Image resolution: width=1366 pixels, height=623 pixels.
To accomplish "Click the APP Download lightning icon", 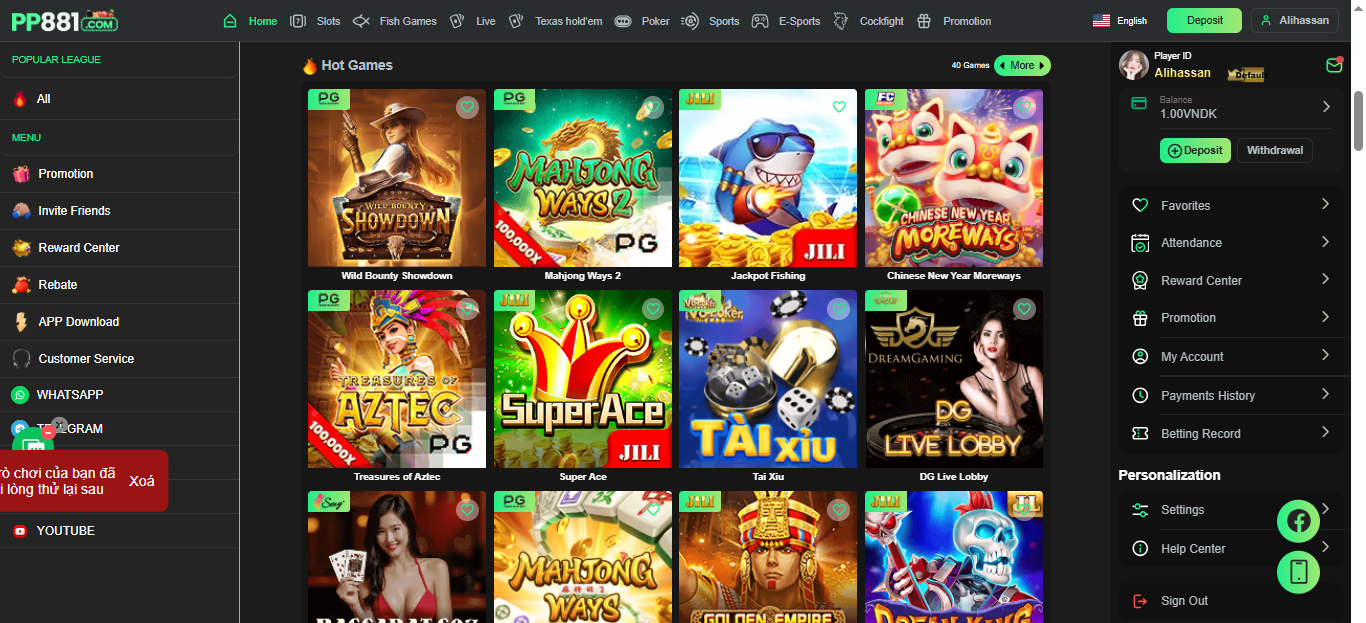I will pyautogui.click(x=21, y=322).
